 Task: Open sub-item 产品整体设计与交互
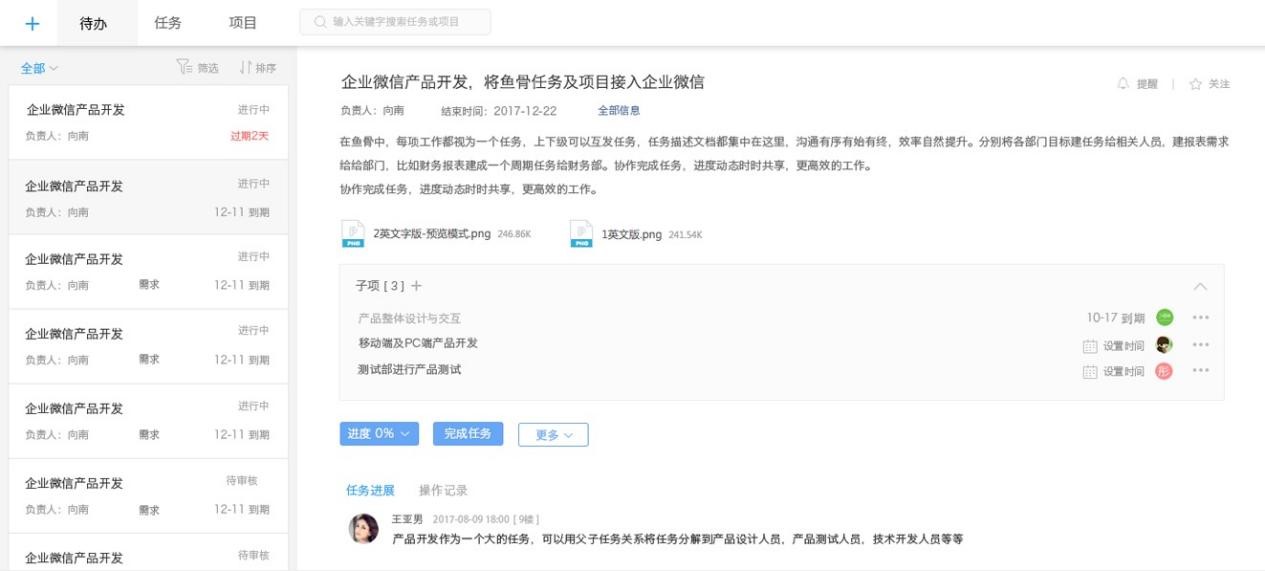[409, 318]
